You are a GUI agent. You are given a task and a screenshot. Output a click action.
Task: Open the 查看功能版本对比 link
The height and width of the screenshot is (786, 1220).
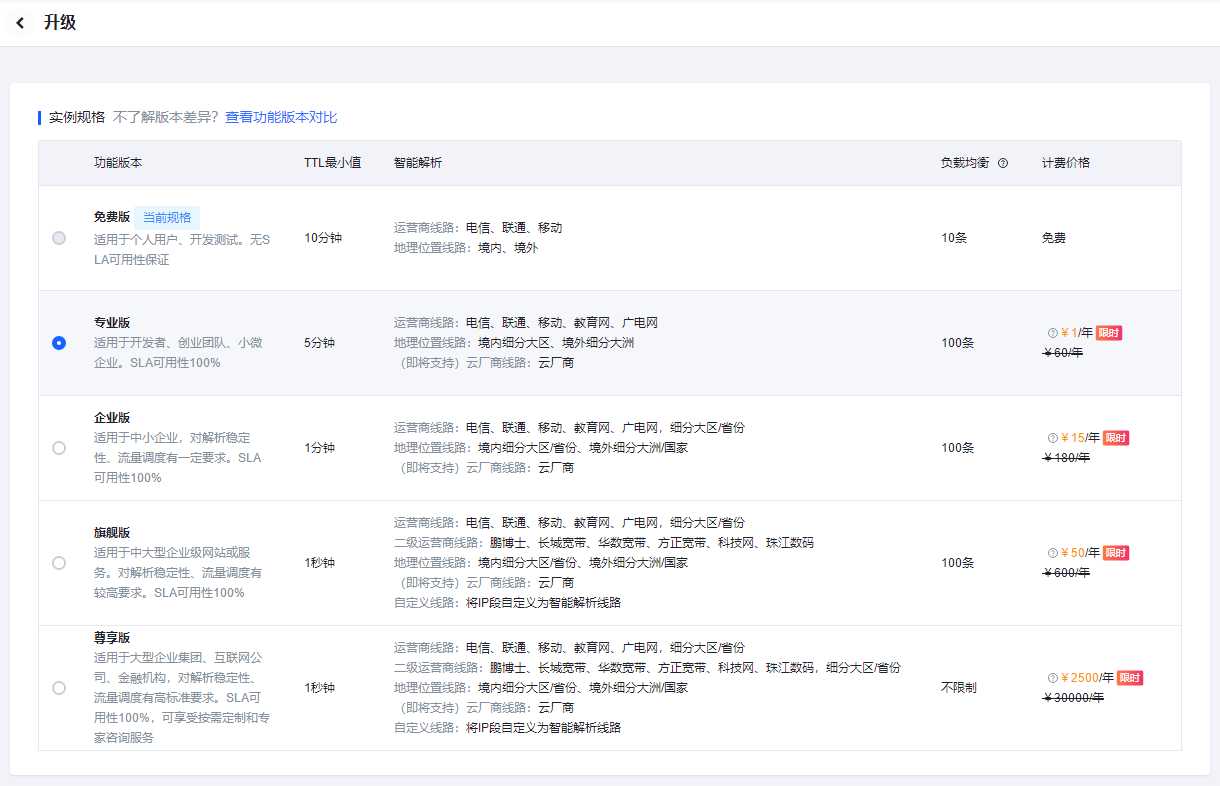pos(281,117)
